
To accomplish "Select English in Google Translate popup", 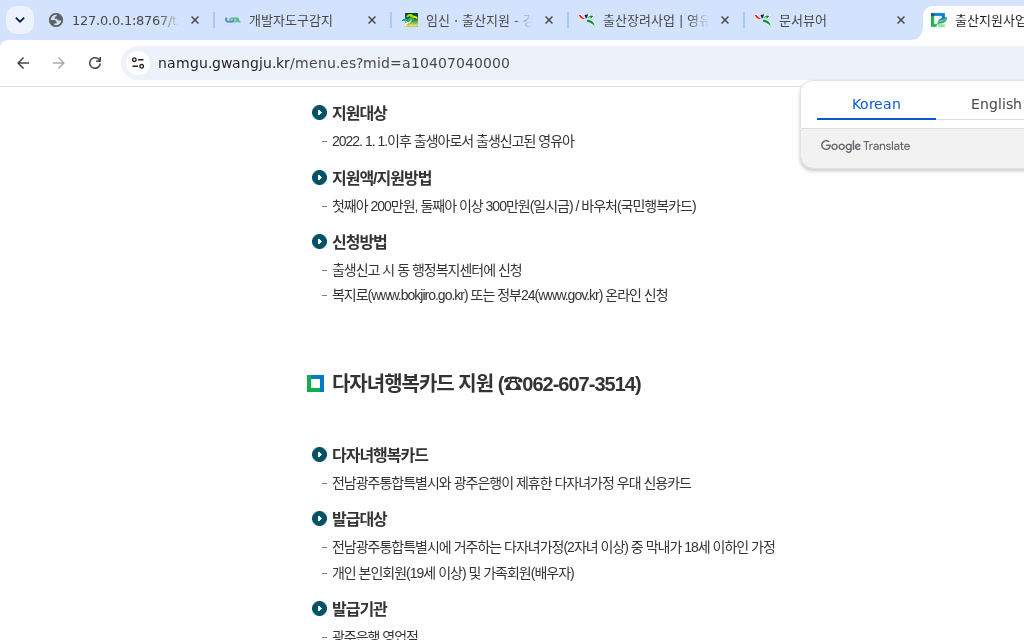I will click(x=996, y=104).
